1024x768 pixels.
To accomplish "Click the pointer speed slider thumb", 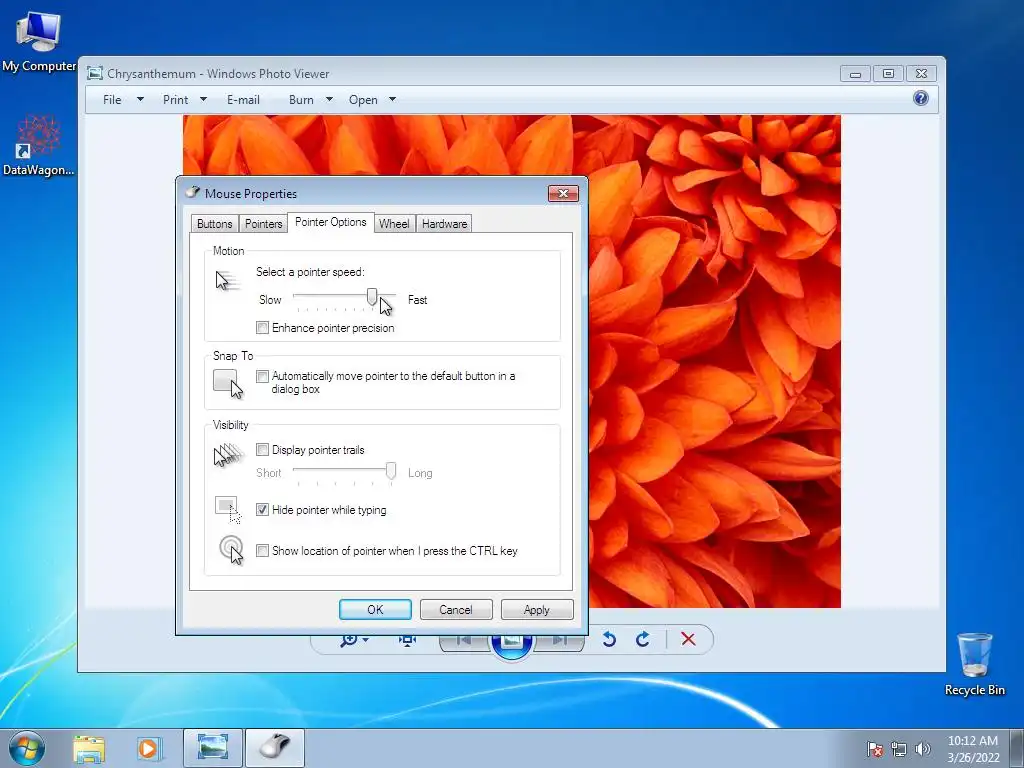I will pos(372,297).
